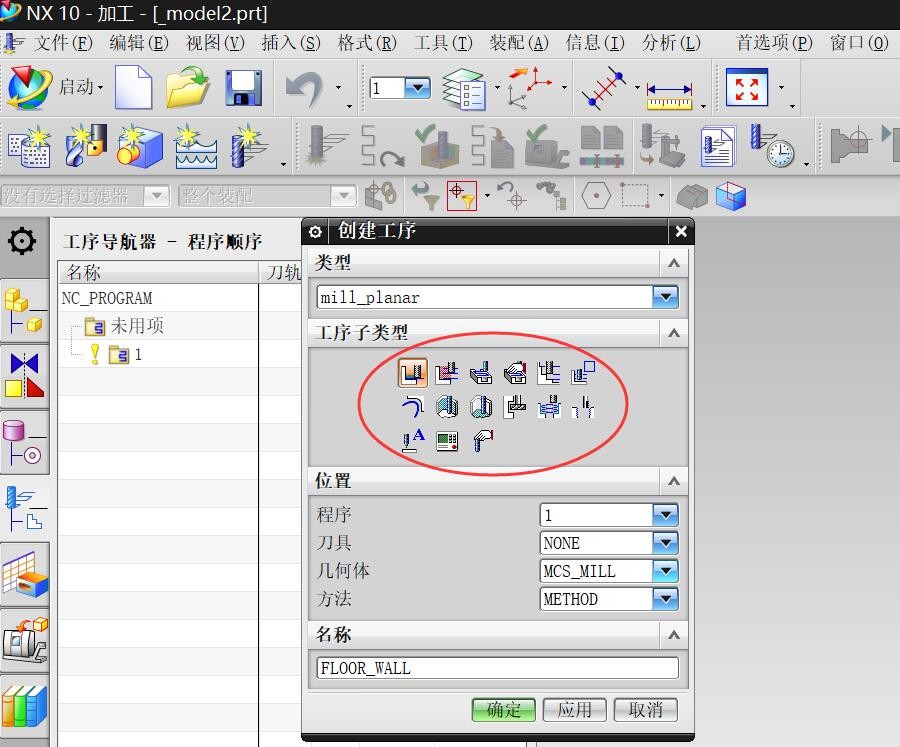Click the measure distance ruler icon
Screen dimensions: 900x747
(669, 92)
